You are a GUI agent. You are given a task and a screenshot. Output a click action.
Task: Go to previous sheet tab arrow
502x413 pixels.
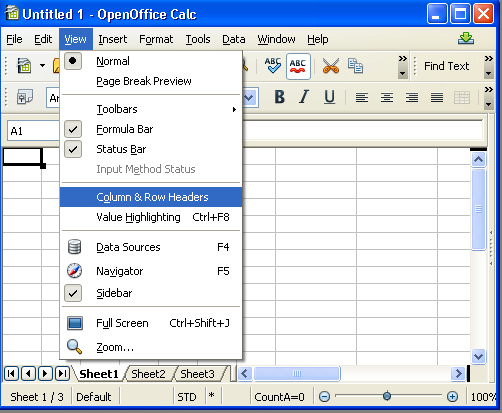click(28, 374)
